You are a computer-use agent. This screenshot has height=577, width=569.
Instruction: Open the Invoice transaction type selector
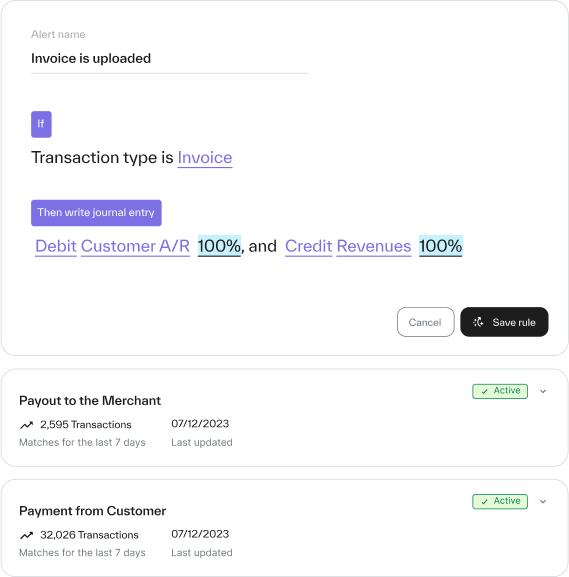[205, 158]
